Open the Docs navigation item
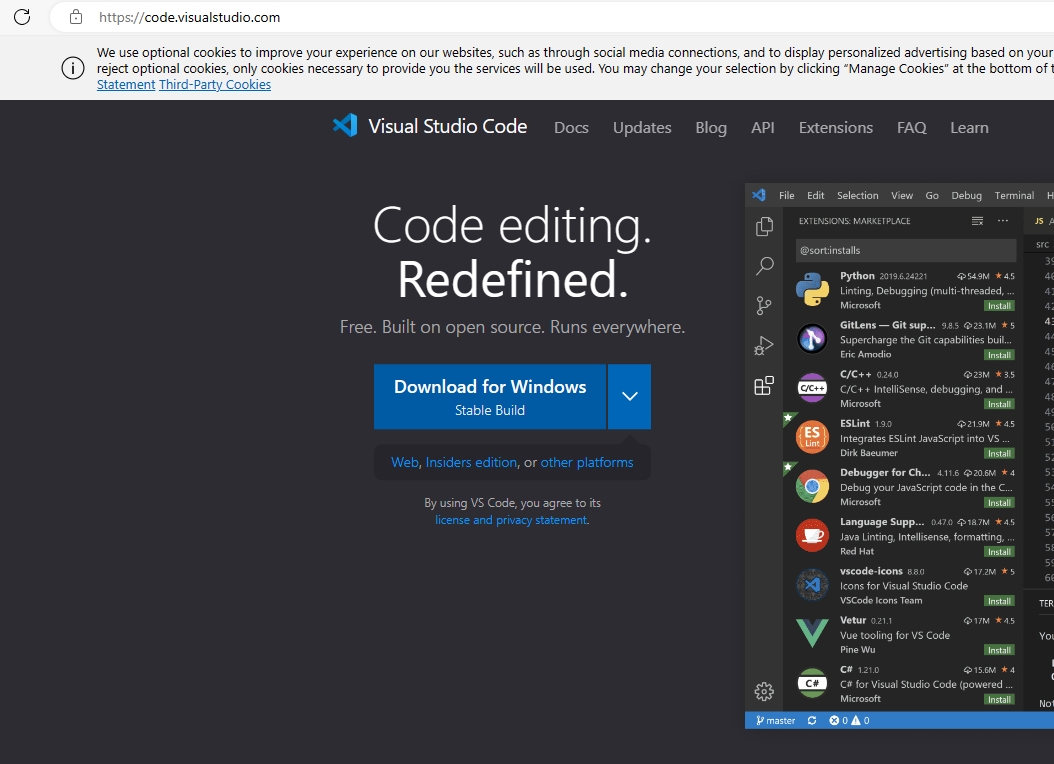Image resolution: width=1054 pixels, height=764 pixels. (x=571, y=128)
